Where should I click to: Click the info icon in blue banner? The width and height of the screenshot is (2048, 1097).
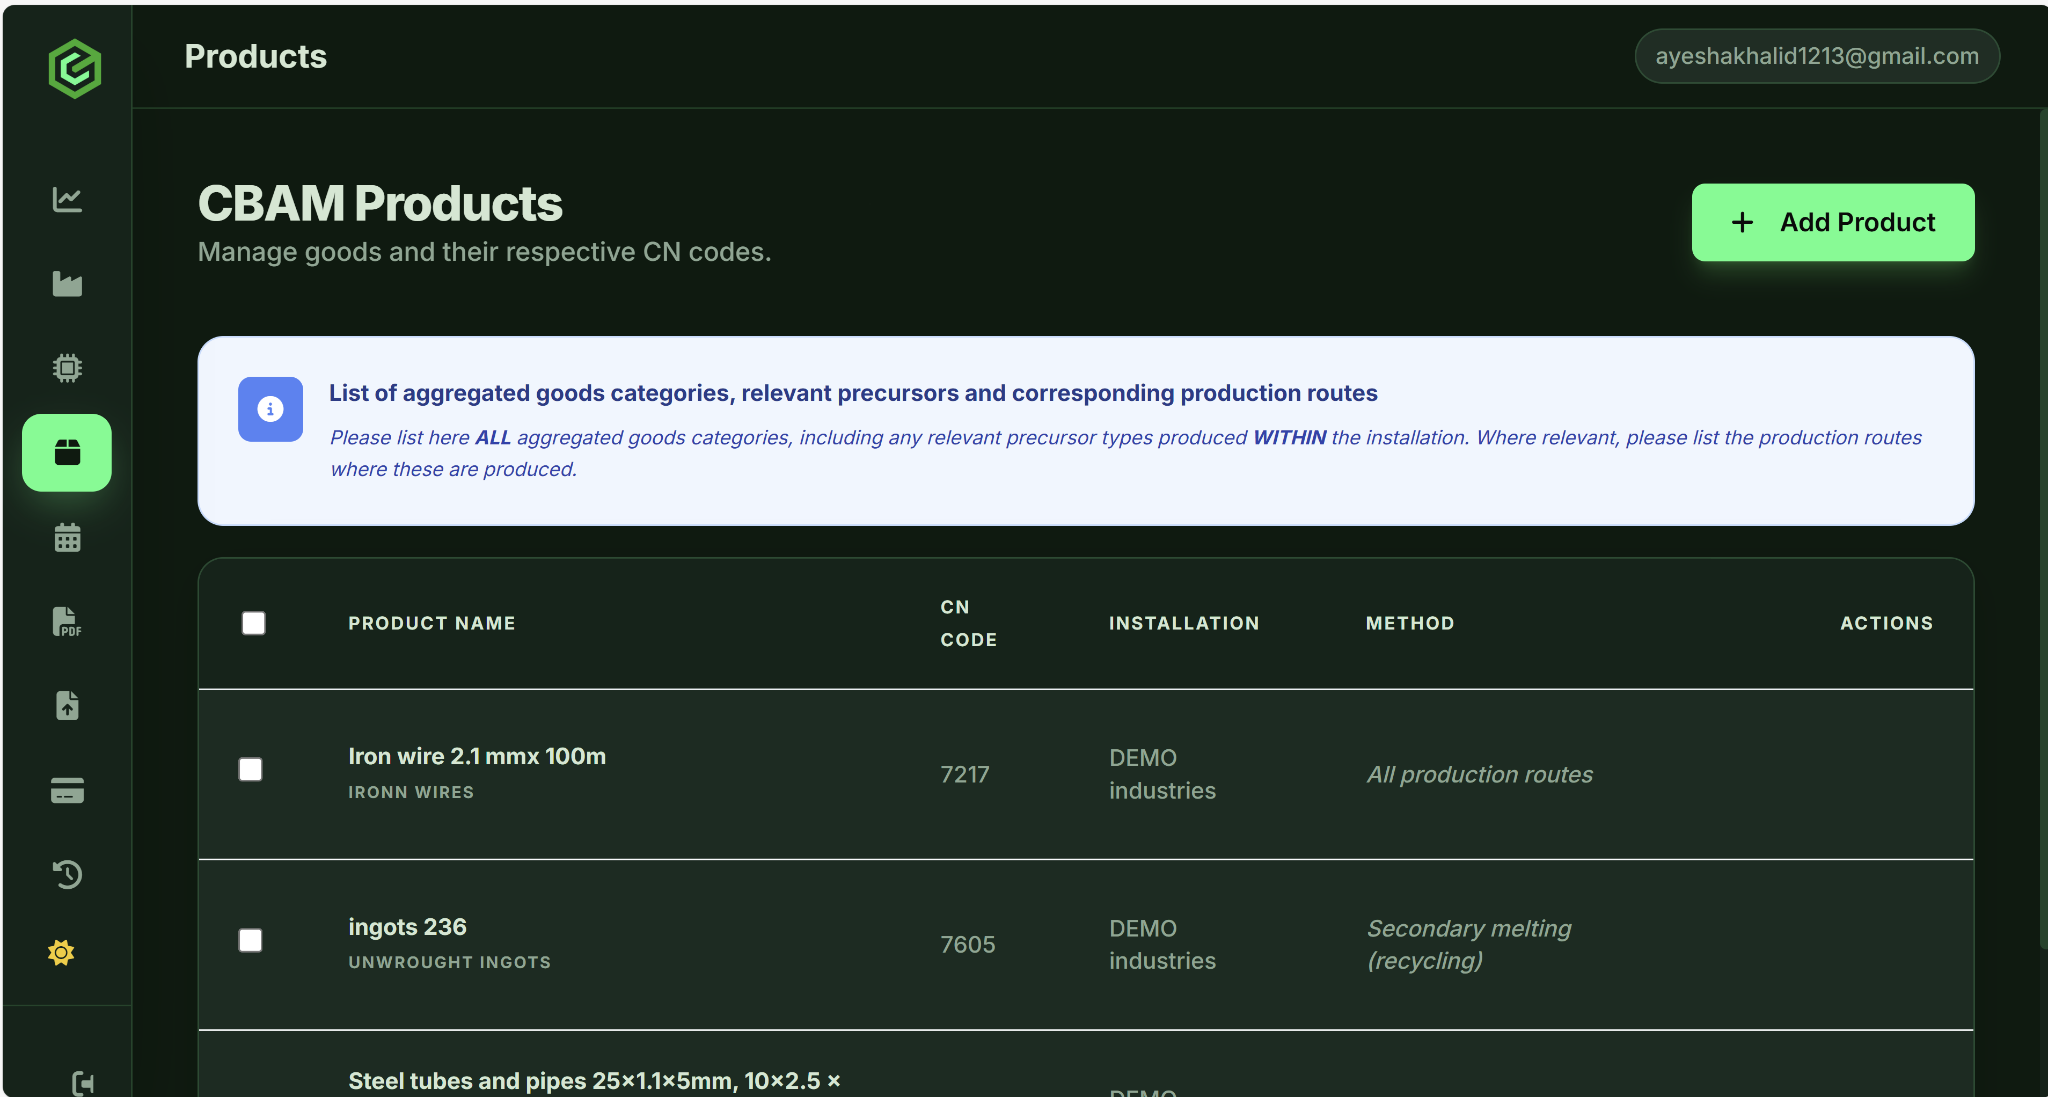[x=270, y=409]
